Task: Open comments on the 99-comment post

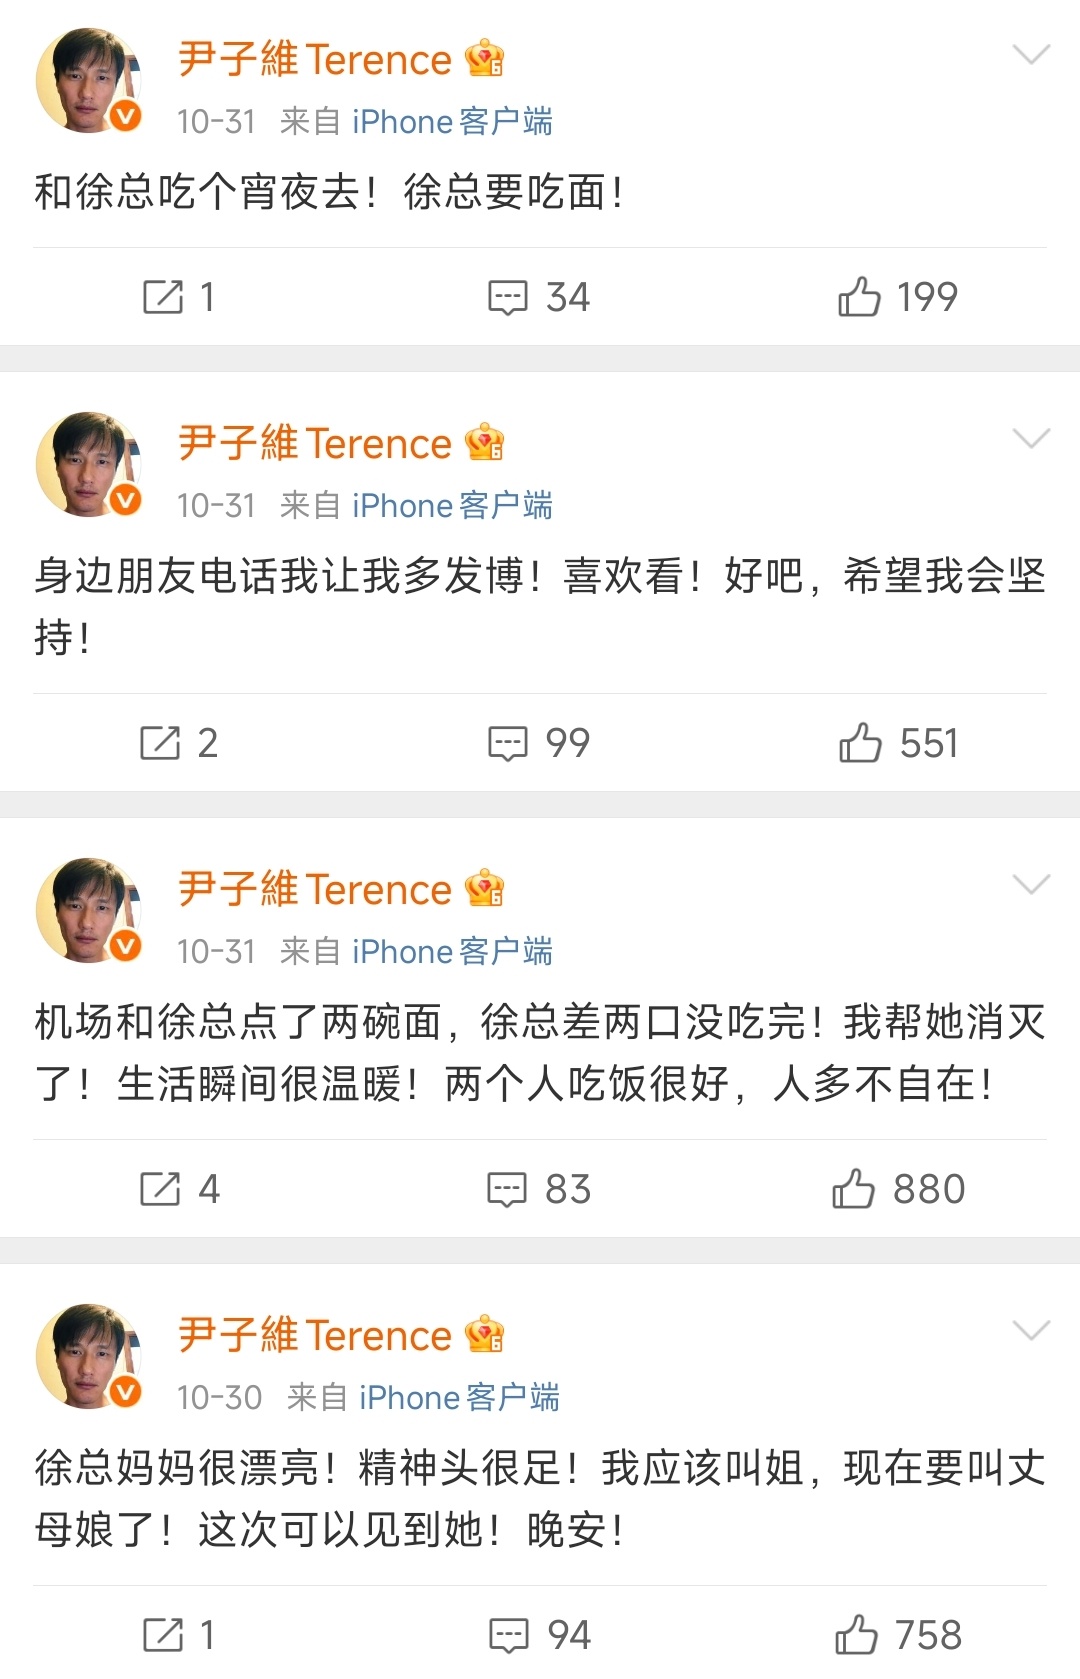Action: point(508,743)
